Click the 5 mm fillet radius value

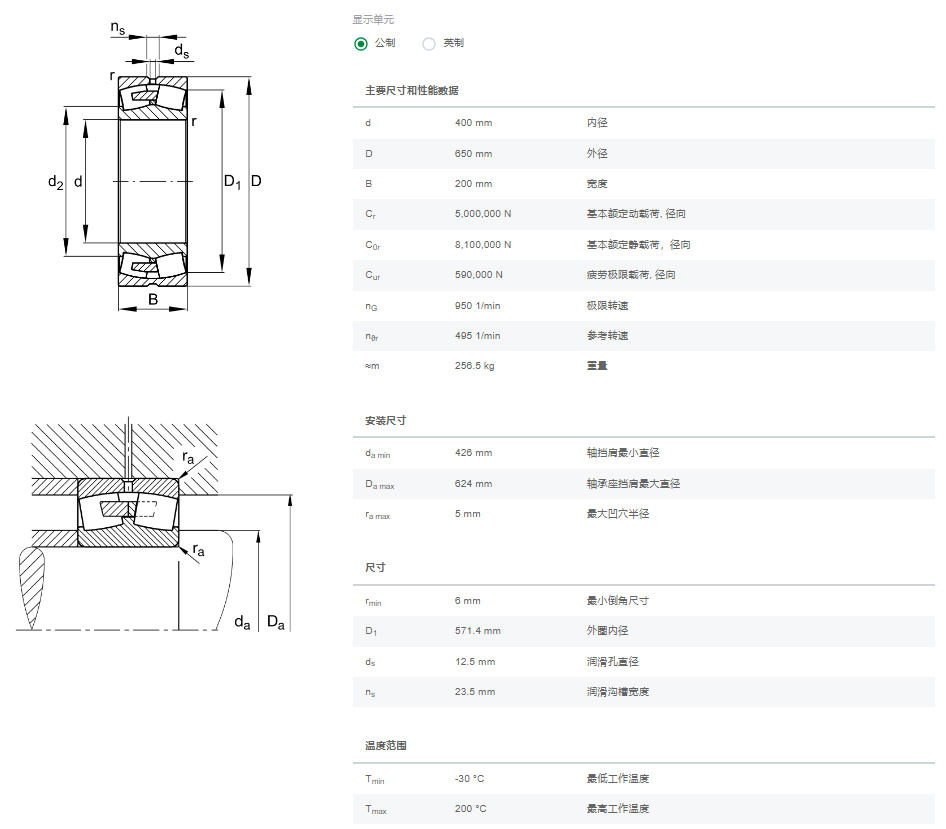click(x=468, y=514)
